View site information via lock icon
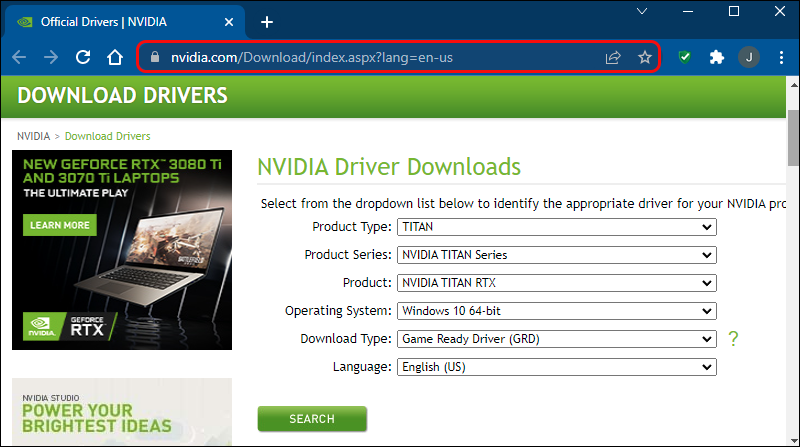 pyautogui.click(x=155, y=57)
